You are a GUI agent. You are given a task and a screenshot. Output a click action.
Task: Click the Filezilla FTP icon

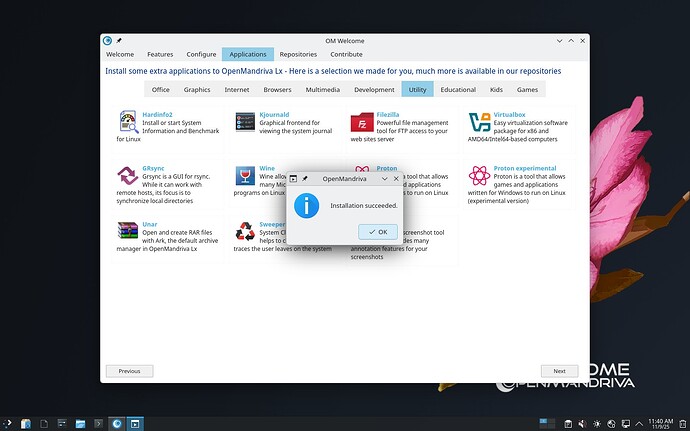coord(362,122)
